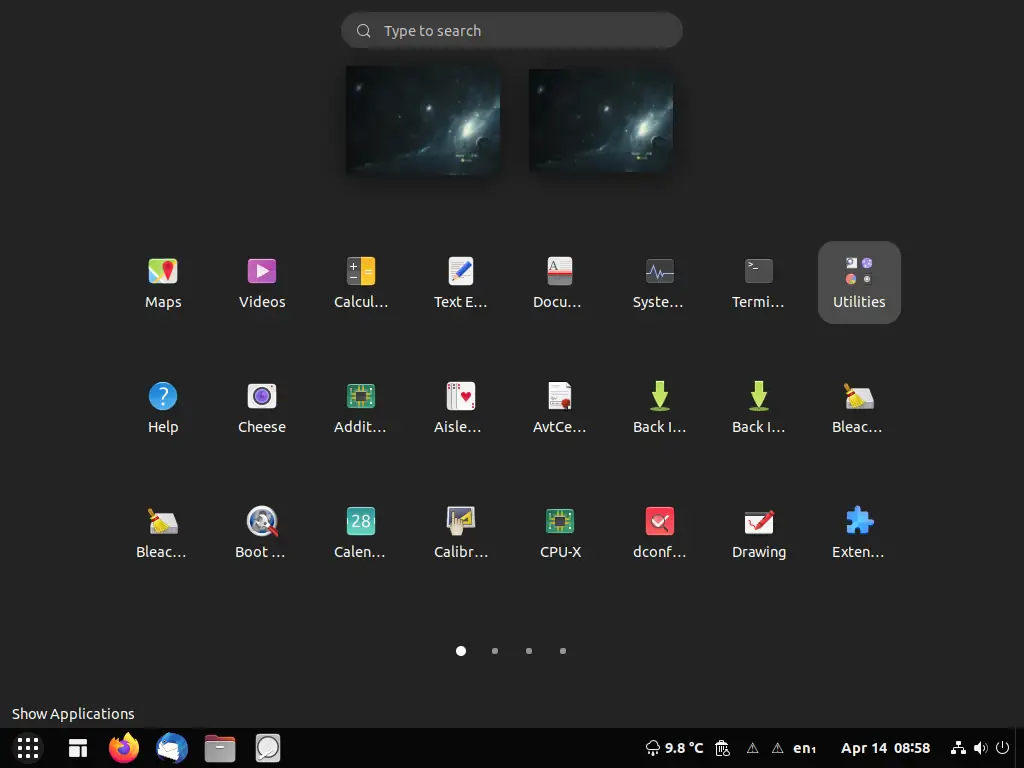The width and height of the screenshot is (1024, 768).
Task: Go to the second app grid page dot
Action: pyautogui.click(x=495, y=651)
